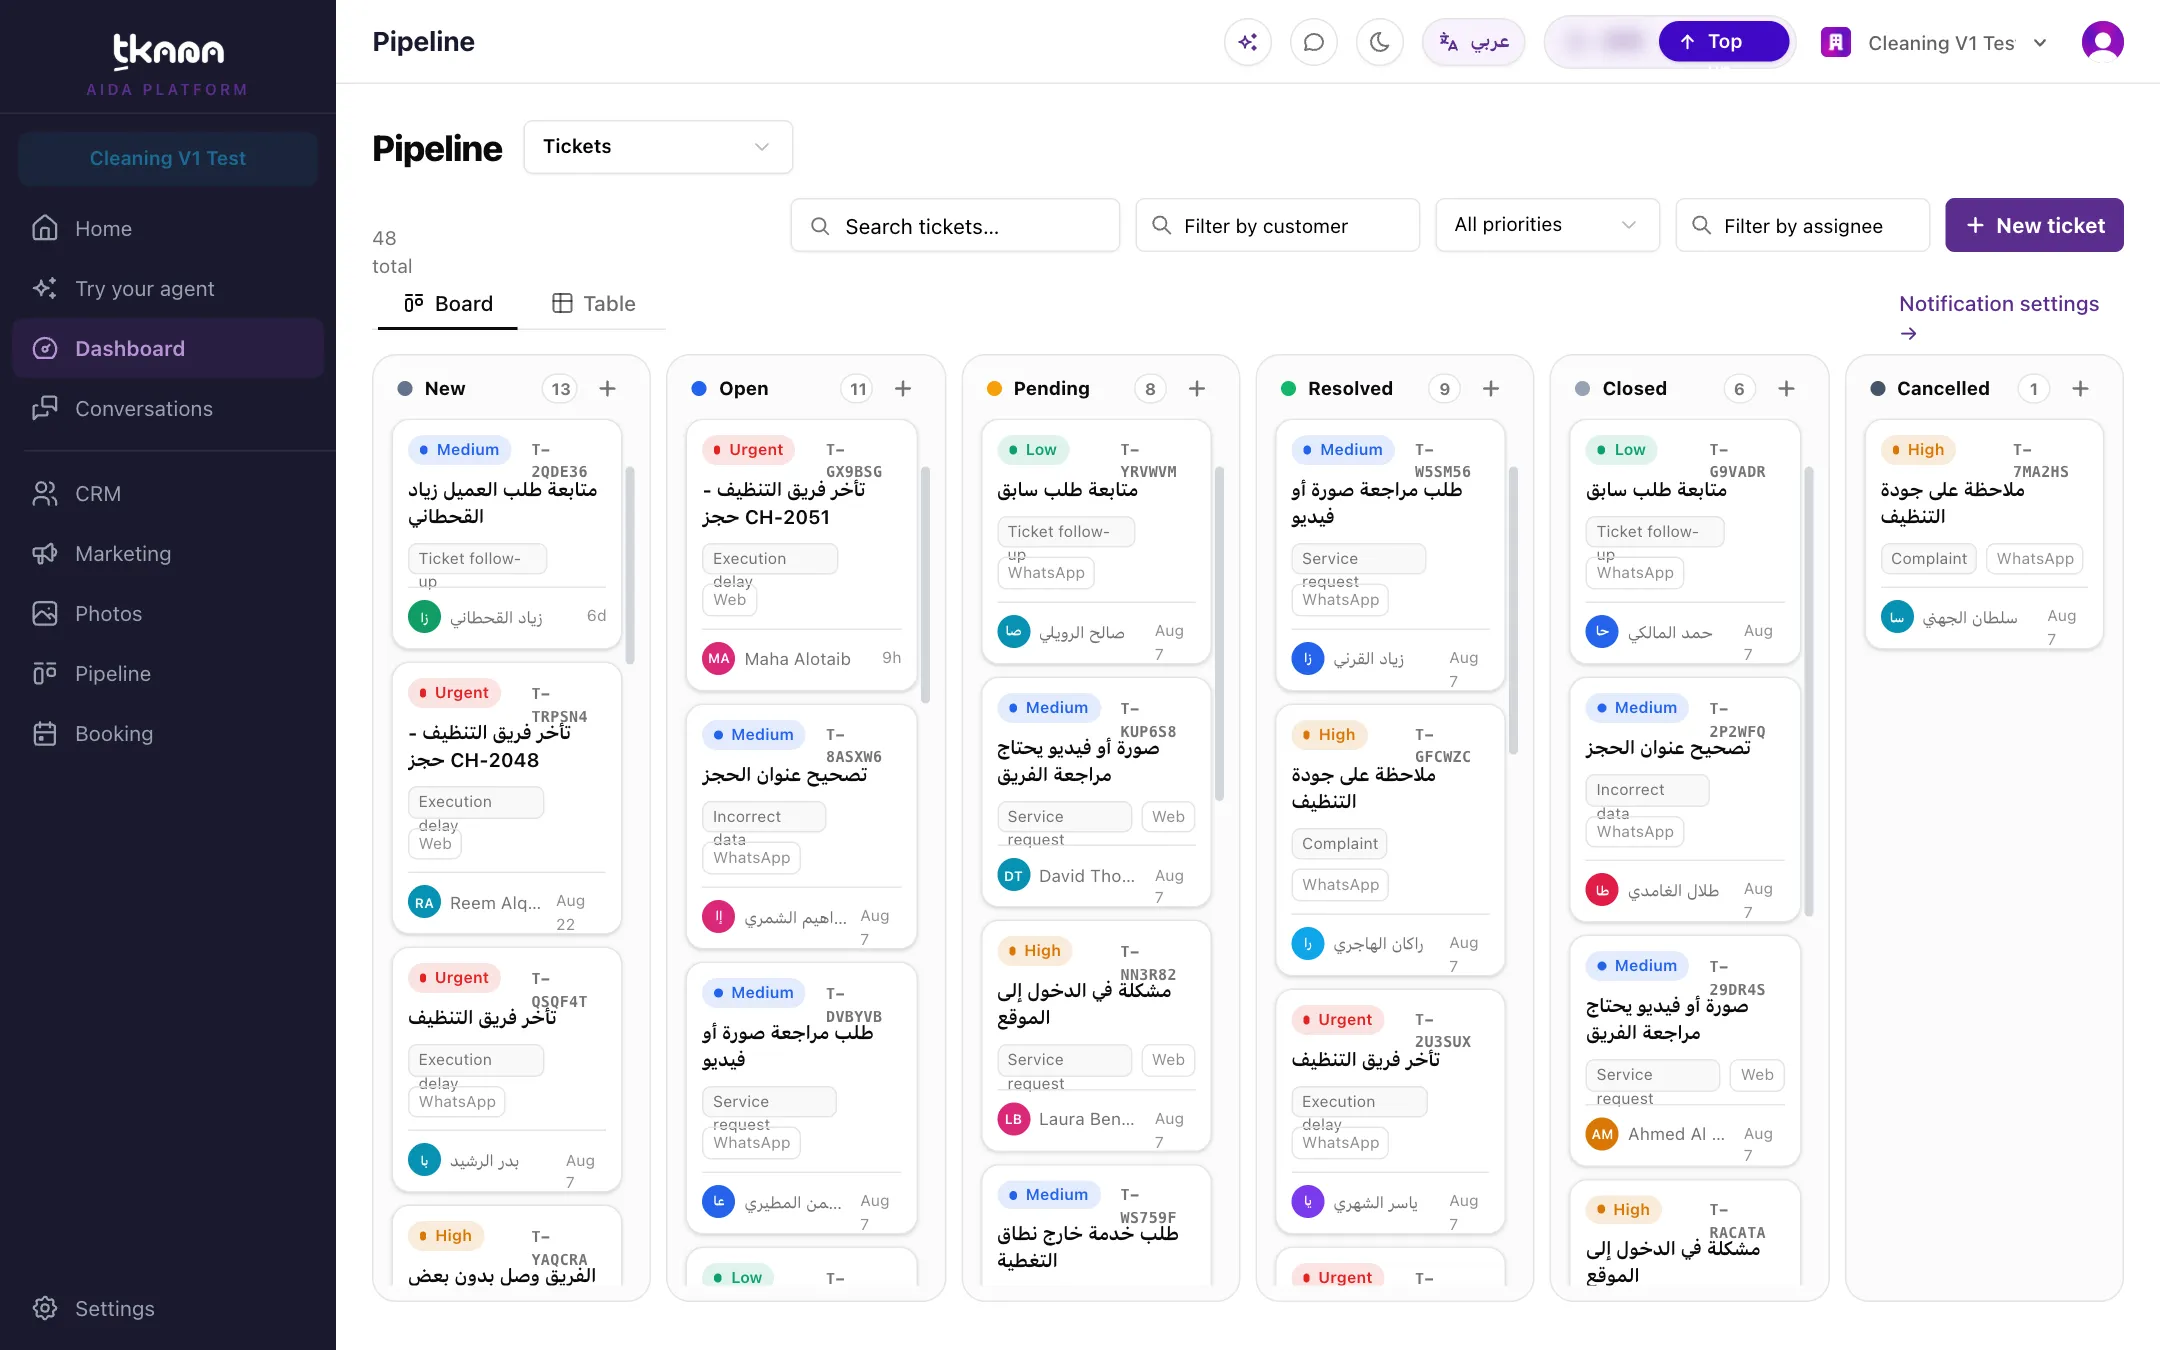This screenshot has height=1350, width=2160.
Task: Click the Filter by assignee field
Action: coord(1802,226)
